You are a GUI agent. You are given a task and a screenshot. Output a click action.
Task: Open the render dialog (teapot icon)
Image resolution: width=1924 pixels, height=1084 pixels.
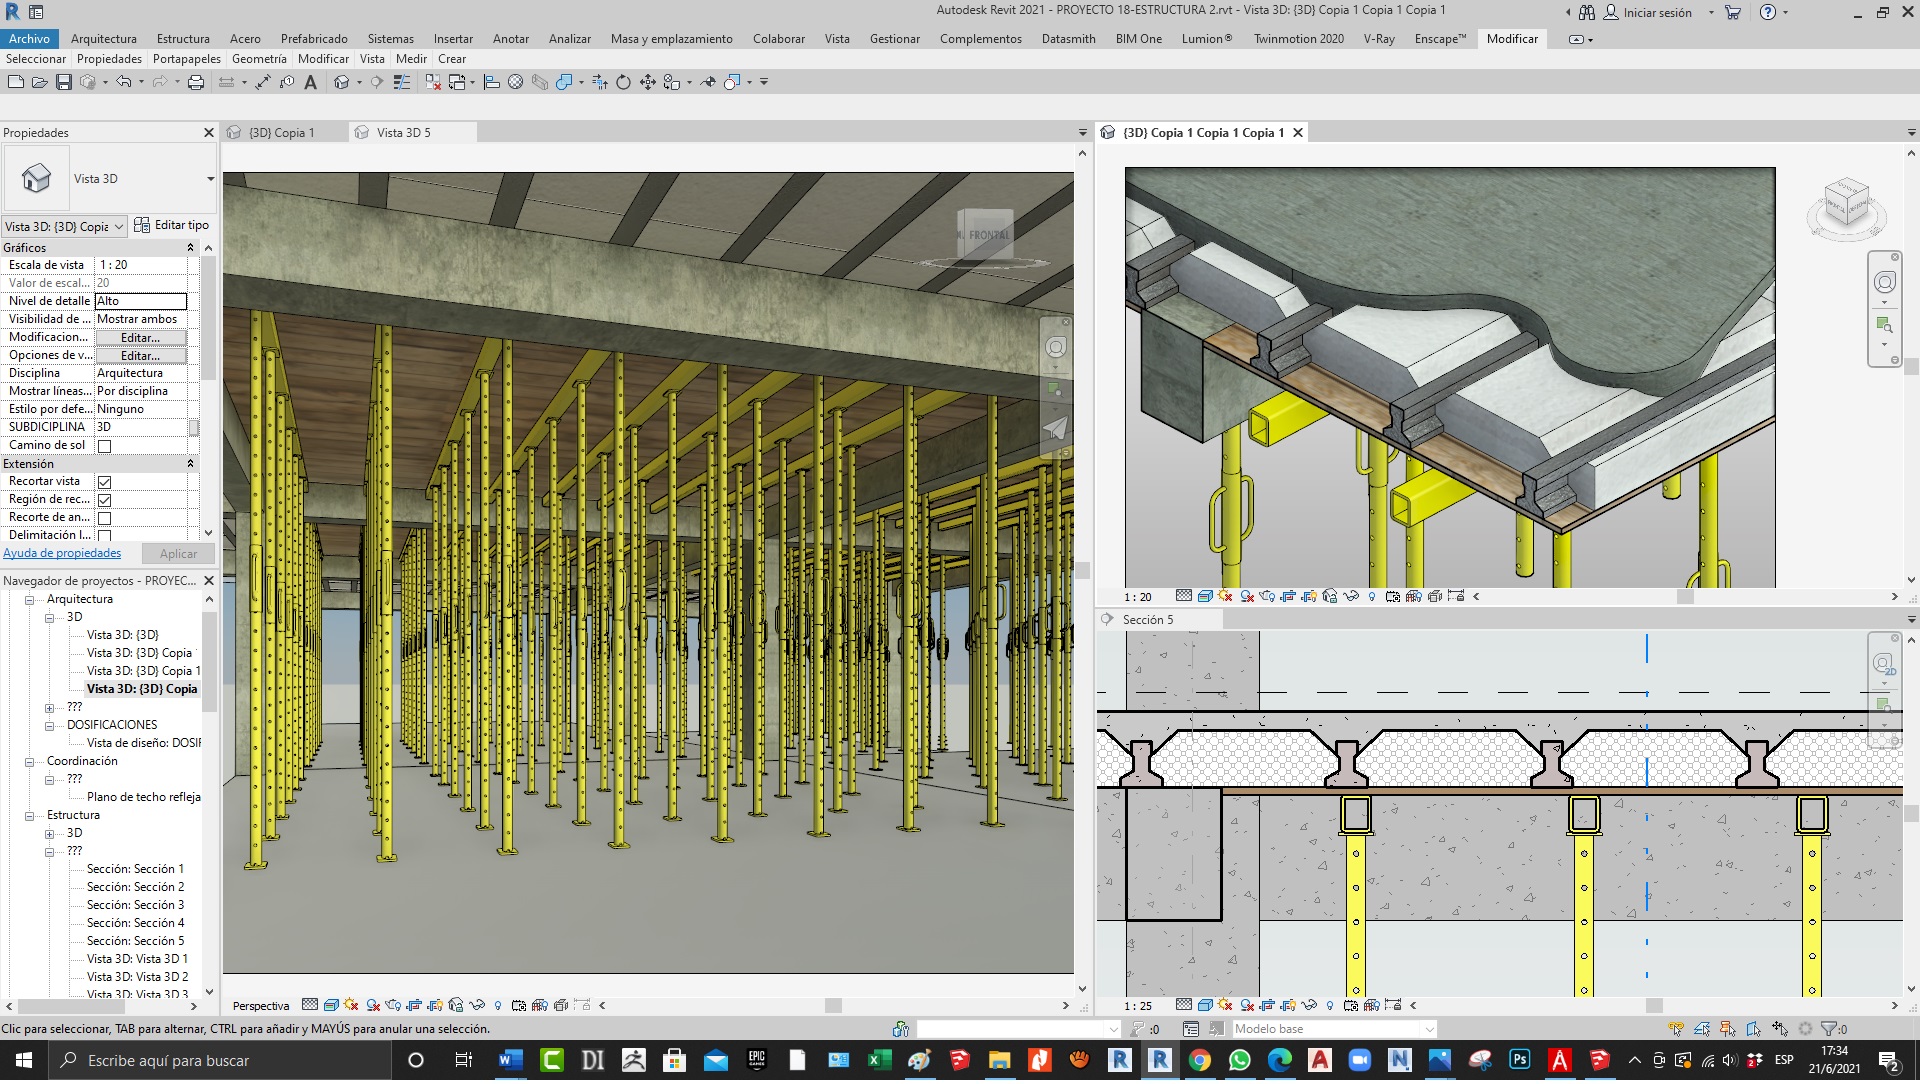tap(393, 1005)
